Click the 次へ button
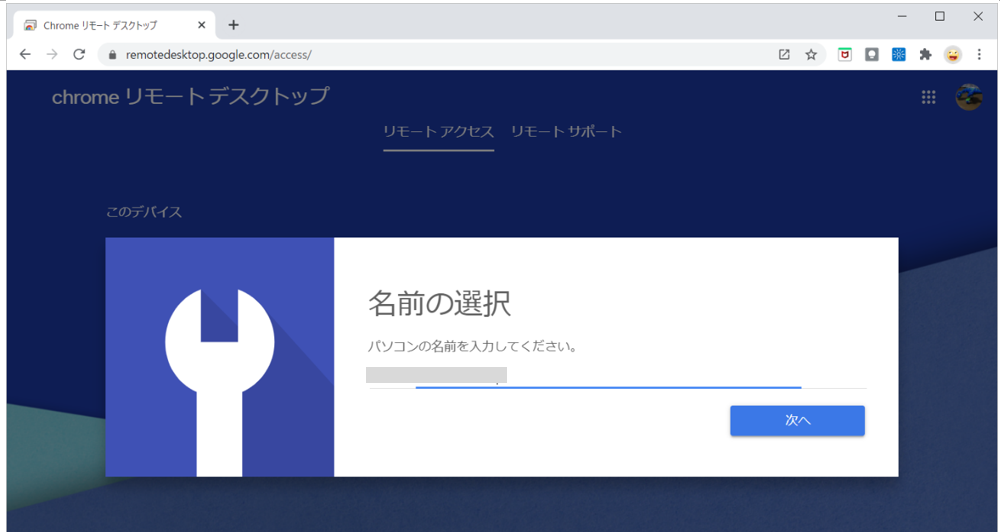The width and height of the screenshot is (1000, 532). pyautogui.click(x=797, y=420)
